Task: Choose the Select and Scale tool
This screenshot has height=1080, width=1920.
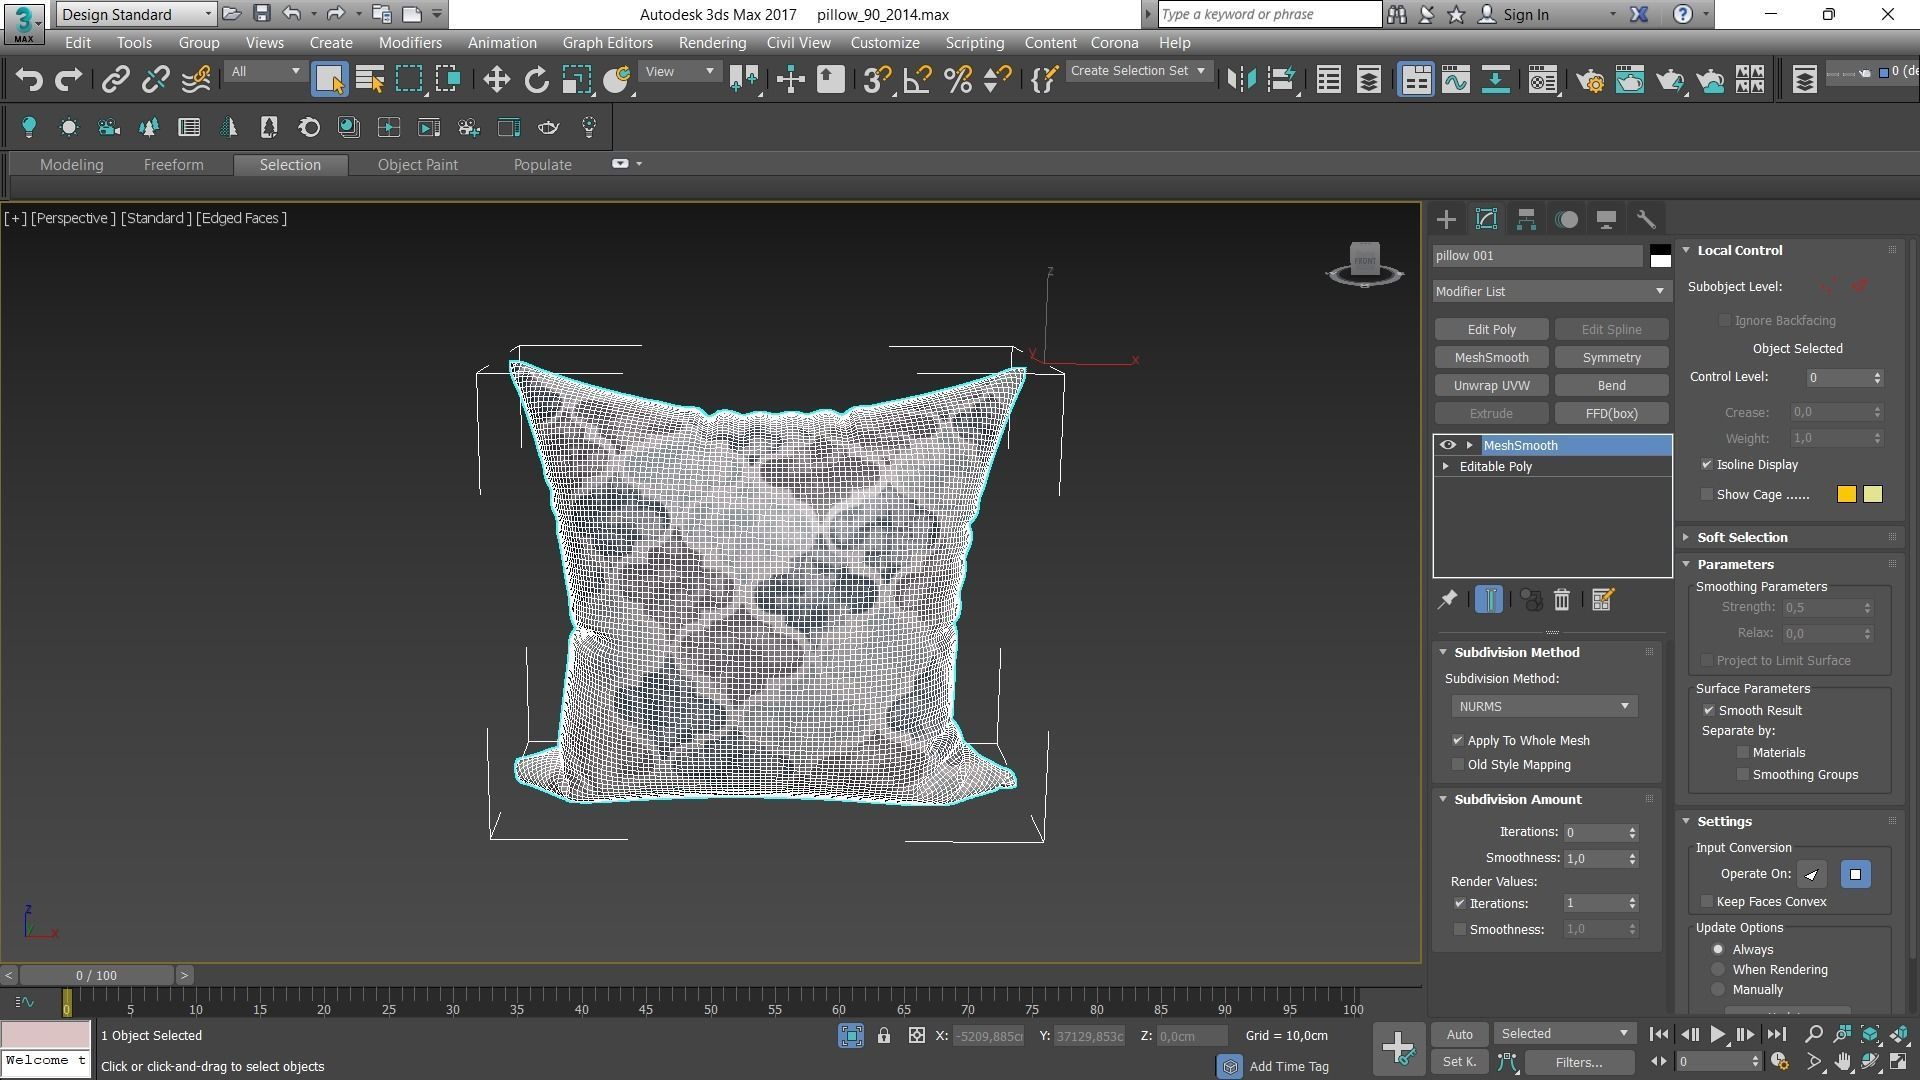Action: click(x=577, y=80)
